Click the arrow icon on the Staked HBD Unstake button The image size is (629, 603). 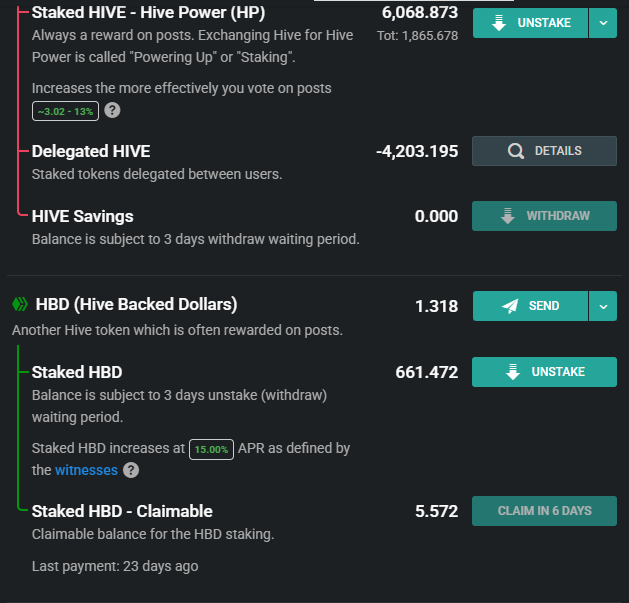point(513,372)
